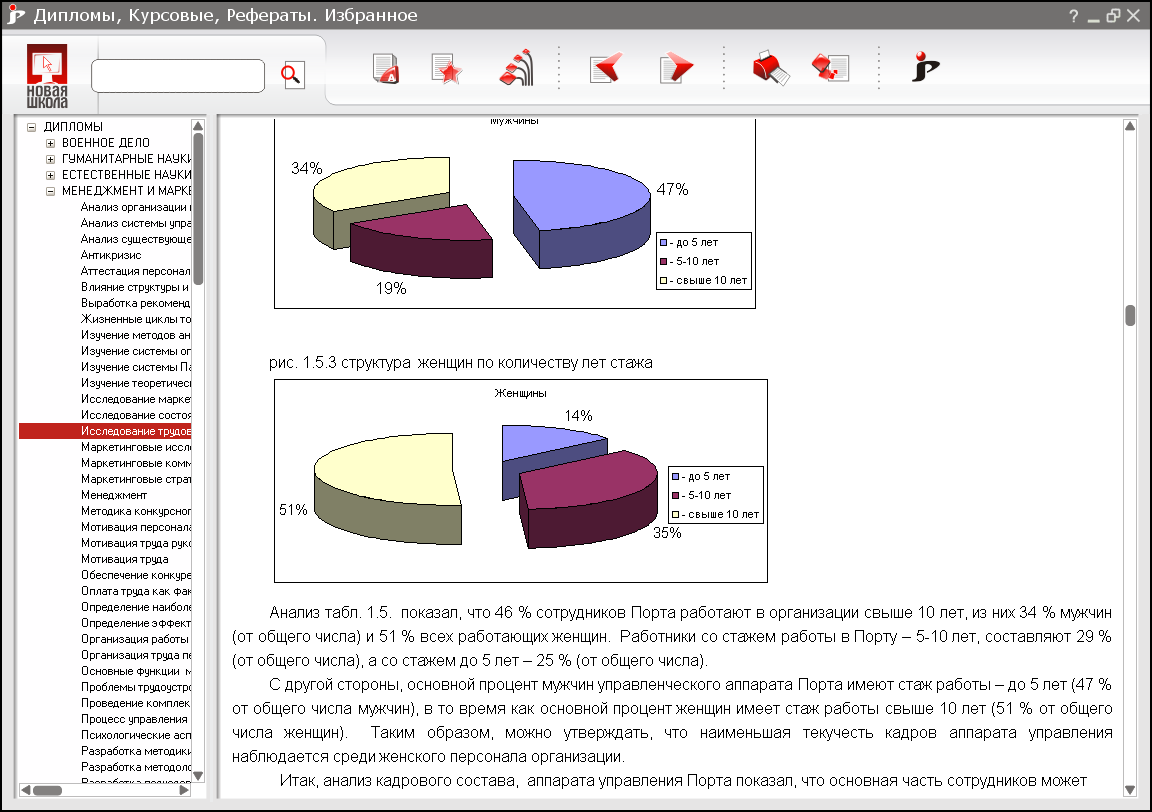This screenshot has width=1152, height=812.
Task: Select the ДИПЛОМЫ tree label
Action: (x=73, y=126)
